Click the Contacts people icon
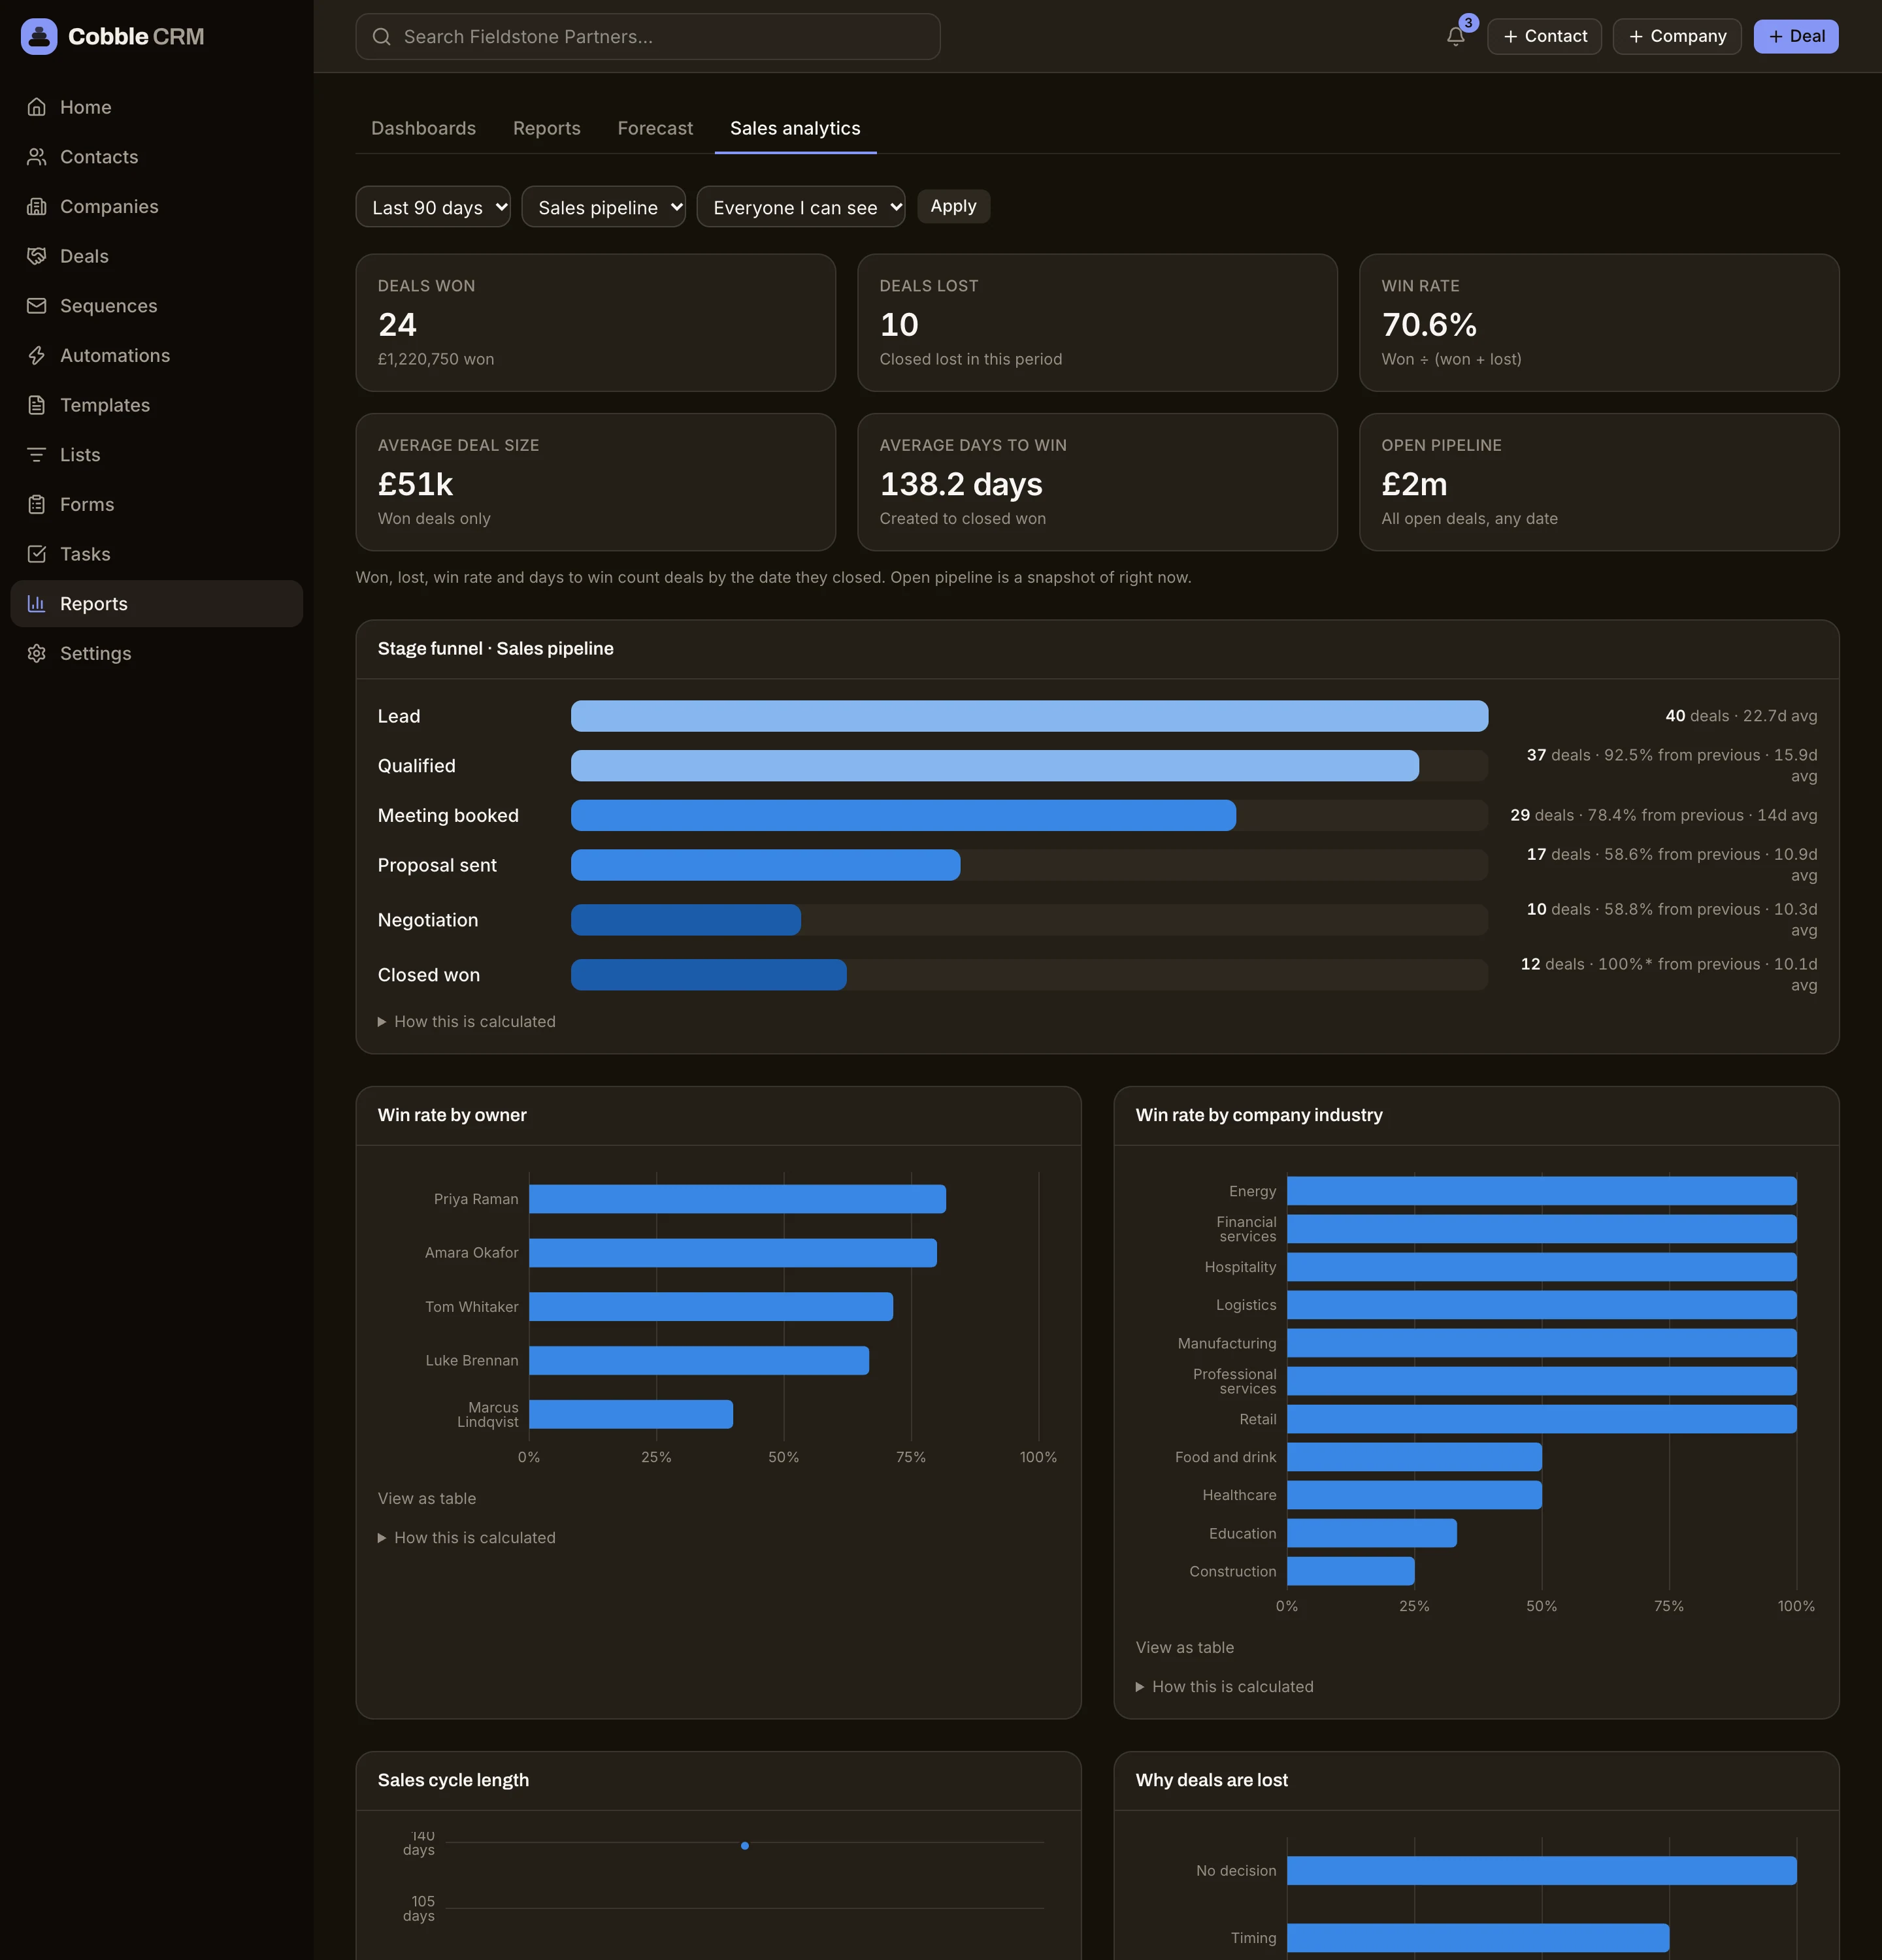This screenshot has width=1882, height=1960. coord(37,157)
